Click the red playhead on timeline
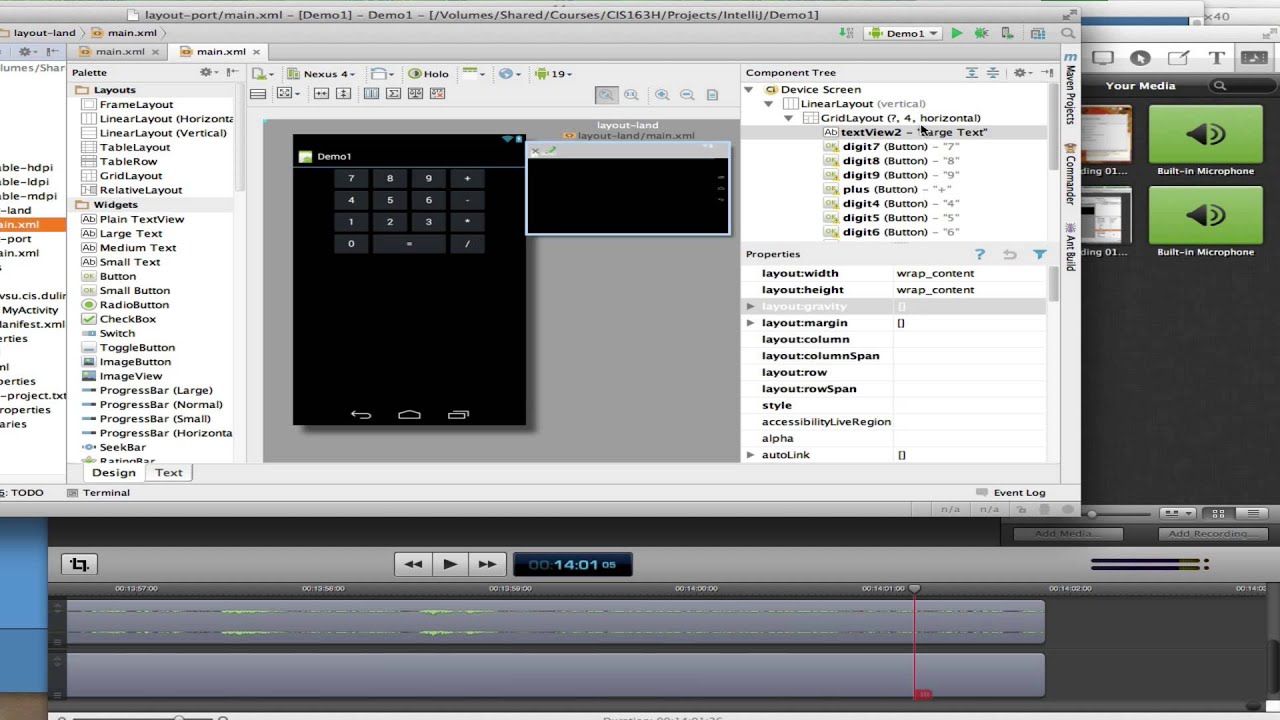The height and width of the screenshot is (720, 1280). [x=914, y=589]
